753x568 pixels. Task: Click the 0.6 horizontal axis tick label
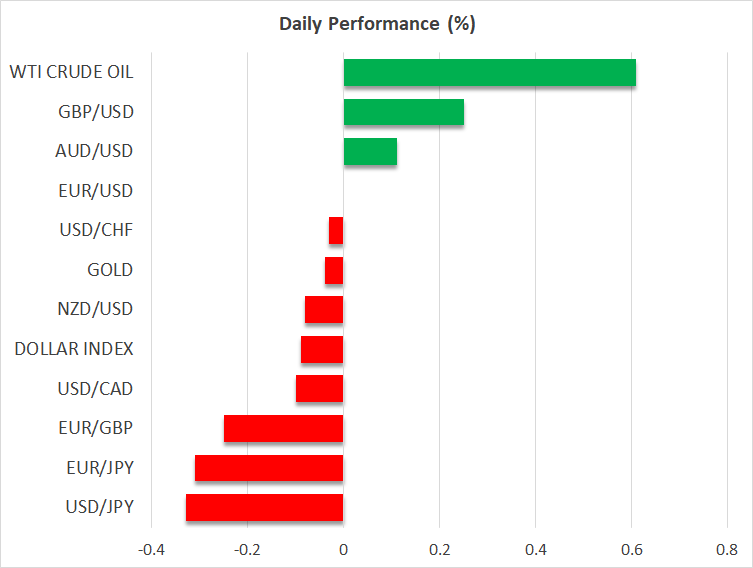coord(631,550)
